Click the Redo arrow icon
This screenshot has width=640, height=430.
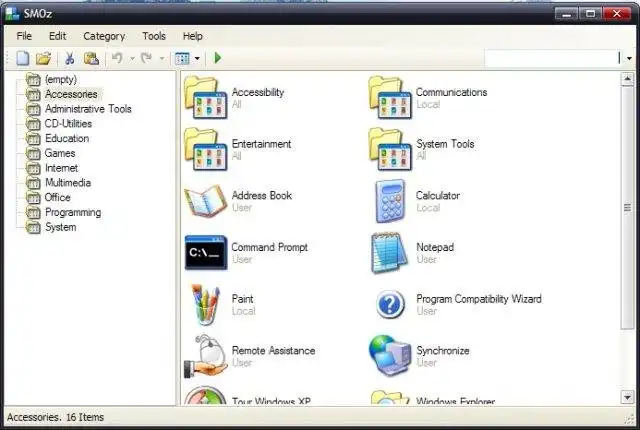tap(146, 58)
